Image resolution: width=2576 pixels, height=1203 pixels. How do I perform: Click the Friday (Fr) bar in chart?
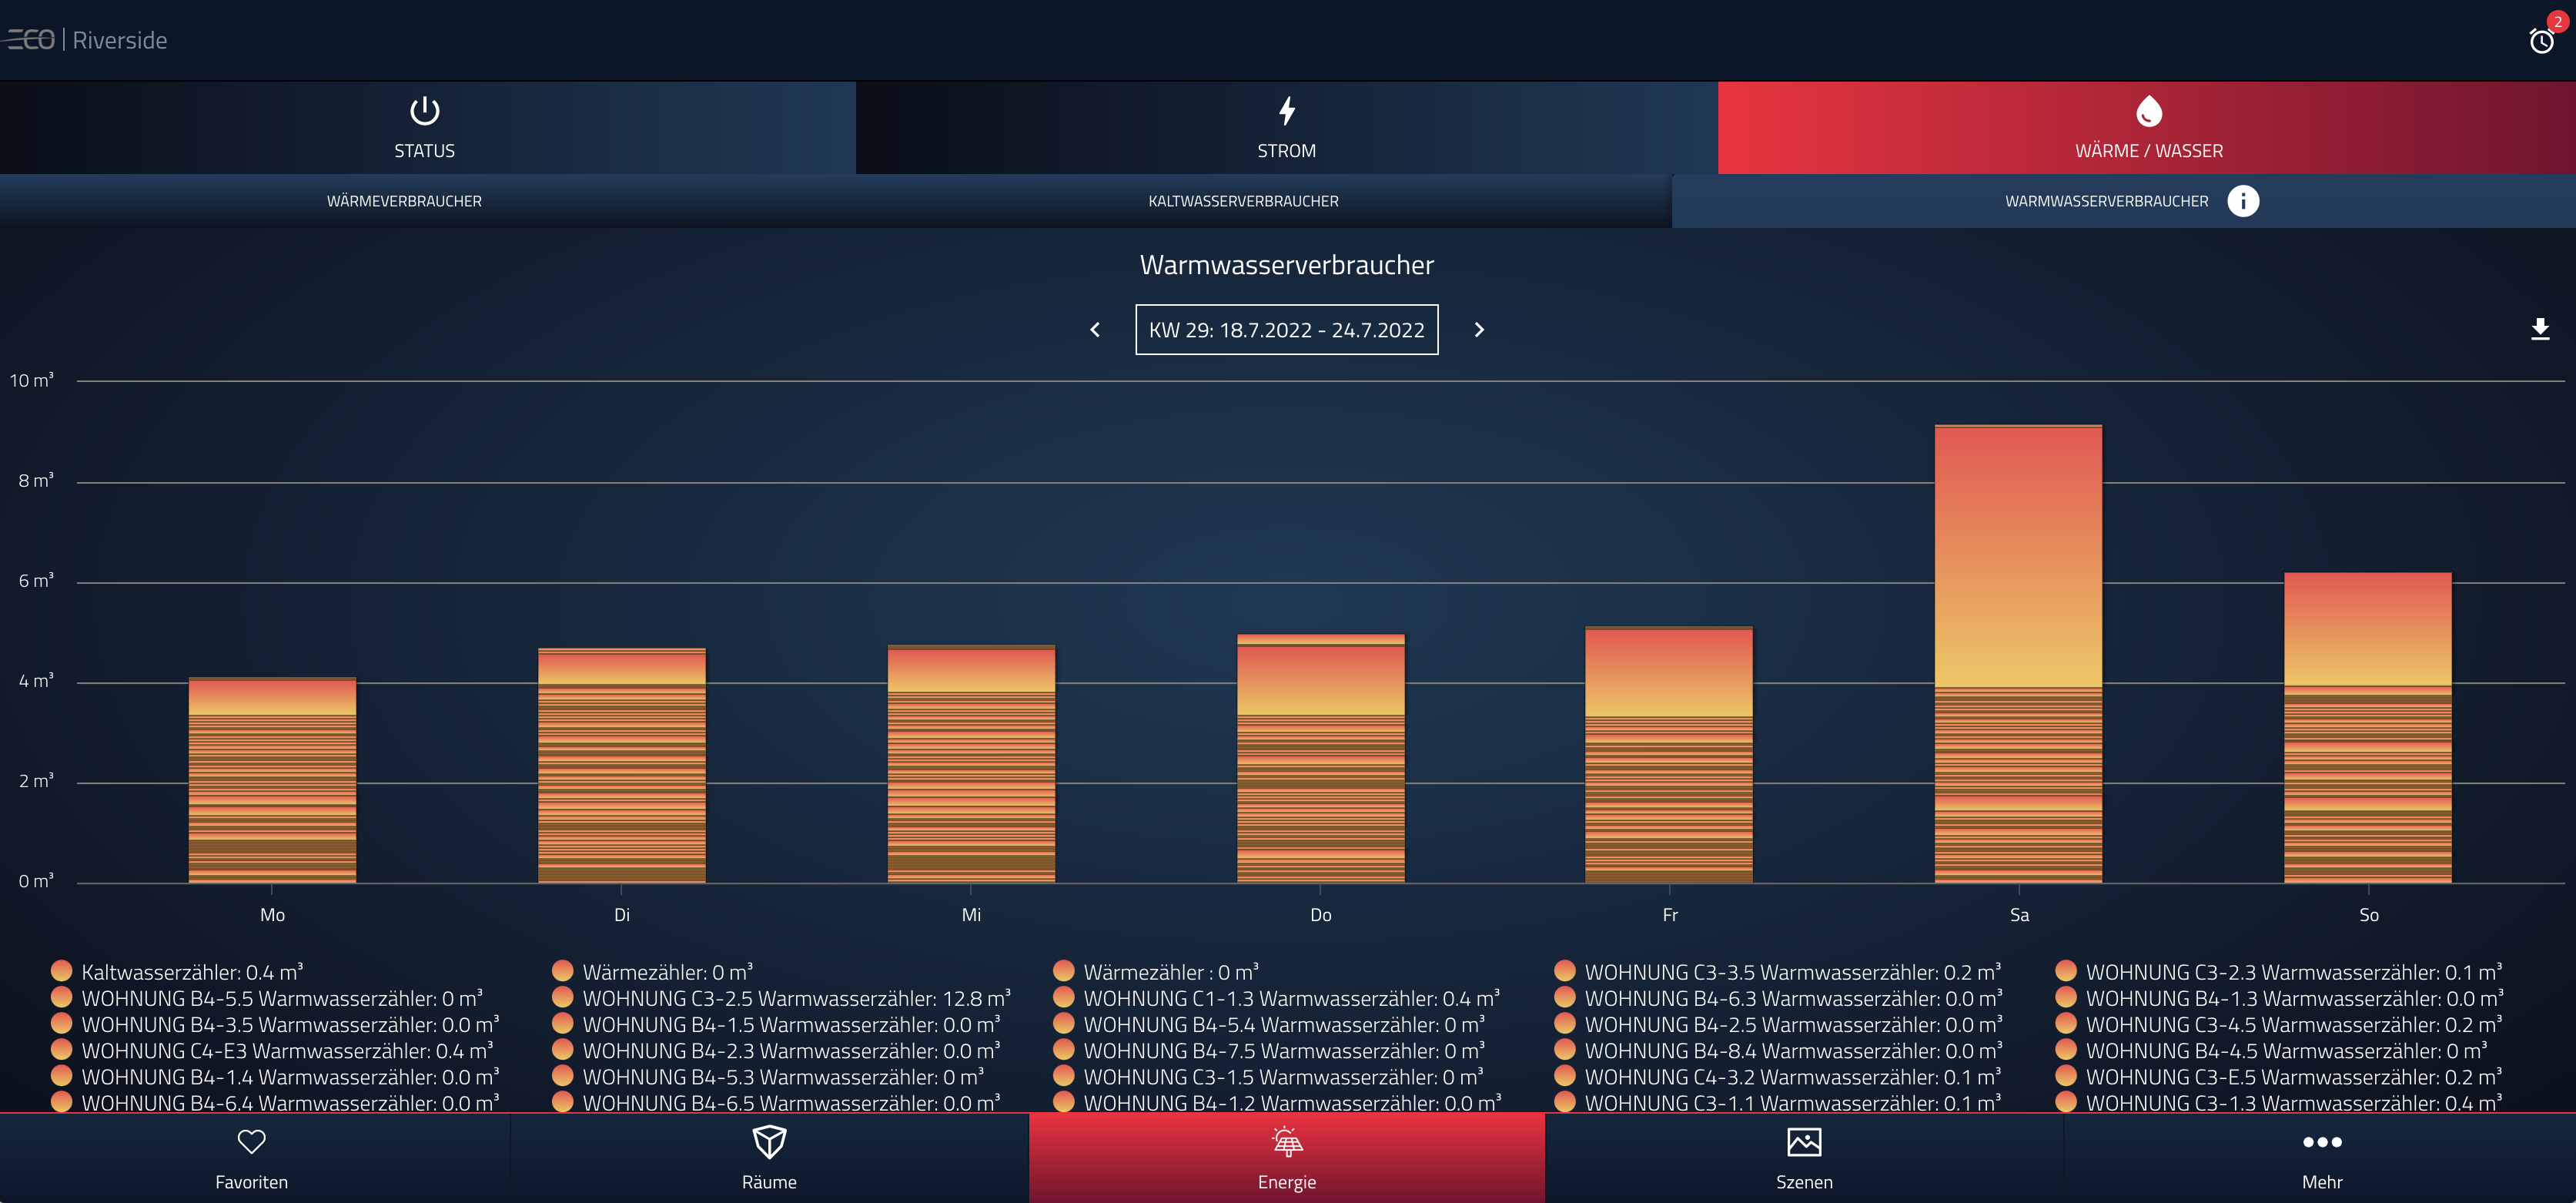1669,755
